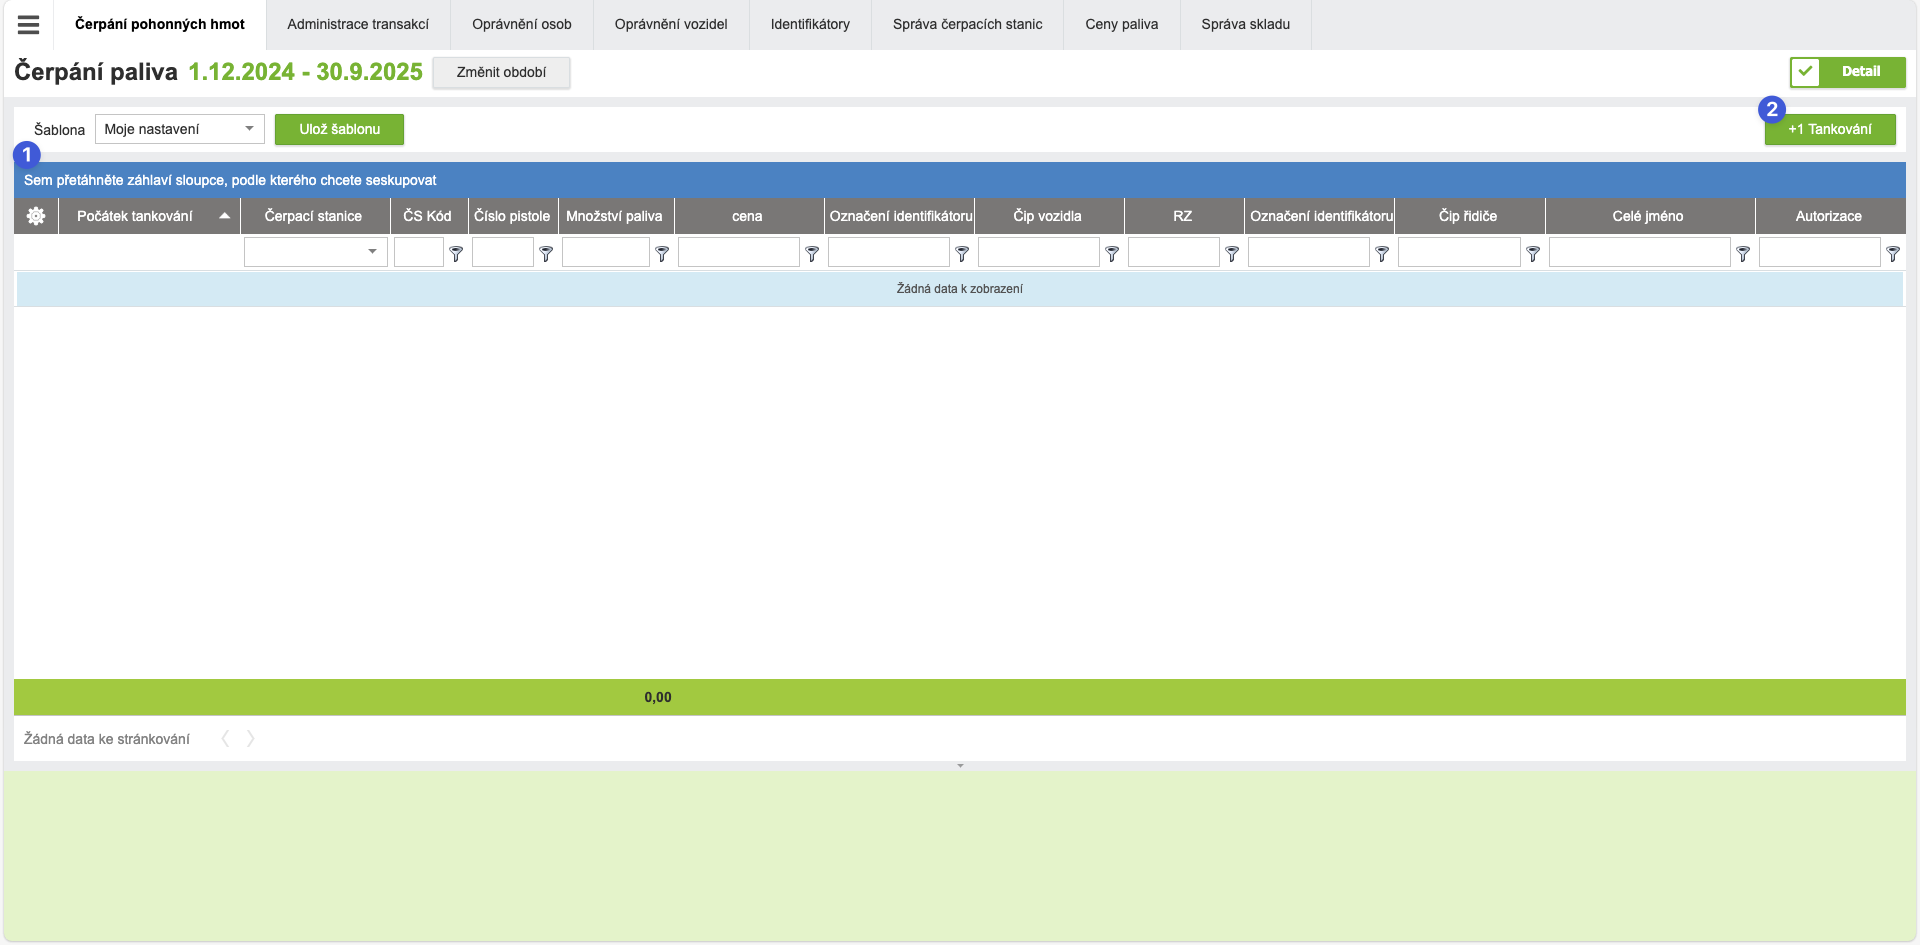
Task: Sort by Čip vozidla column header
Action: coord(1047,216)
